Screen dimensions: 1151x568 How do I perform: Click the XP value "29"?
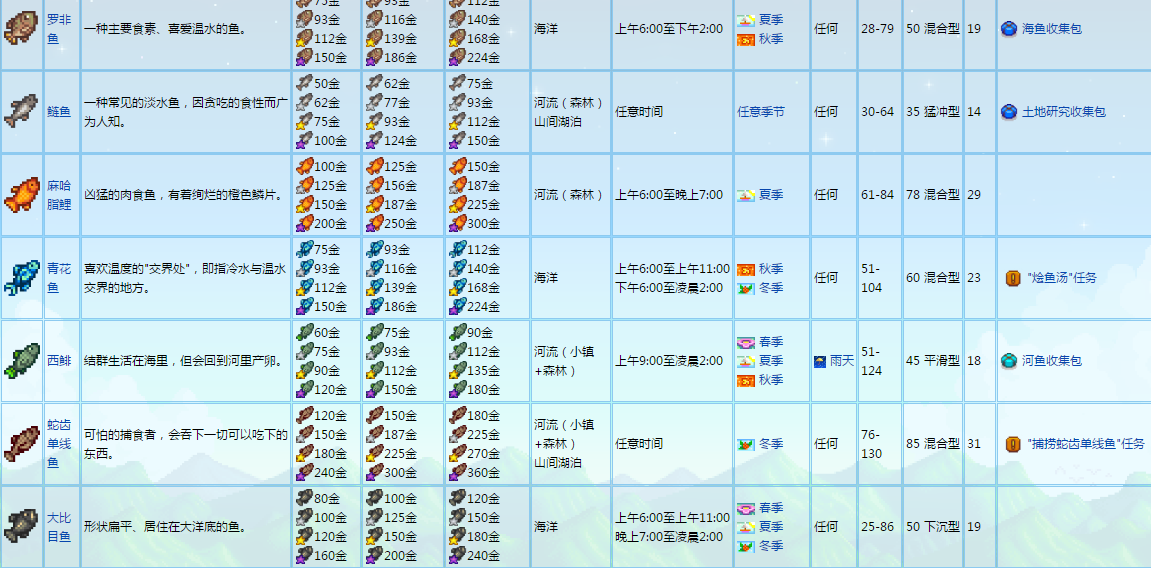[974, 194]
